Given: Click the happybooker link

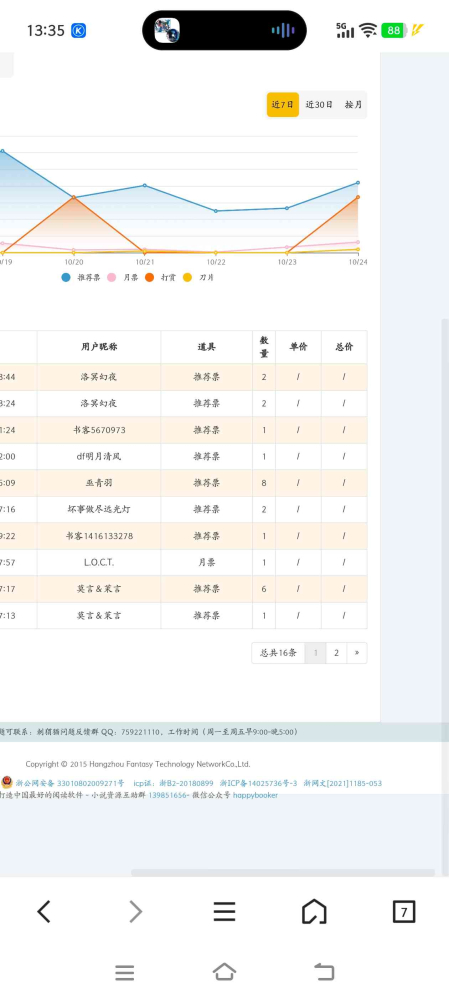Looking at the screenshot, I should point(255,795).
